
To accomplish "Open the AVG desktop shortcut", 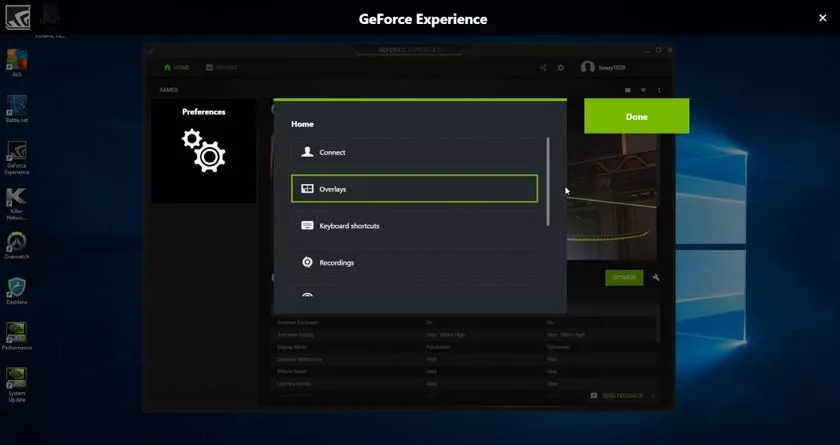I will [17, 63].
